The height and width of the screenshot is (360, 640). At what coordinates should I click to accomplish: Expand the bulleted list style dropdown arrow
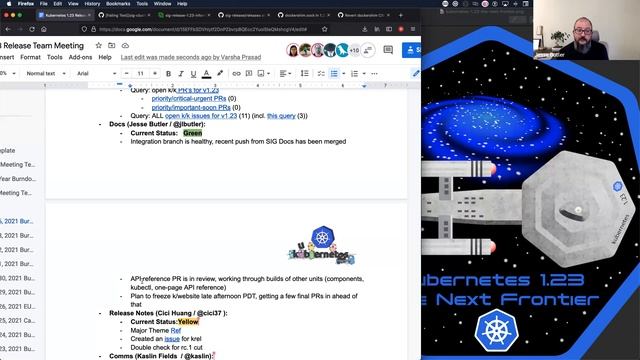point(344,73)
